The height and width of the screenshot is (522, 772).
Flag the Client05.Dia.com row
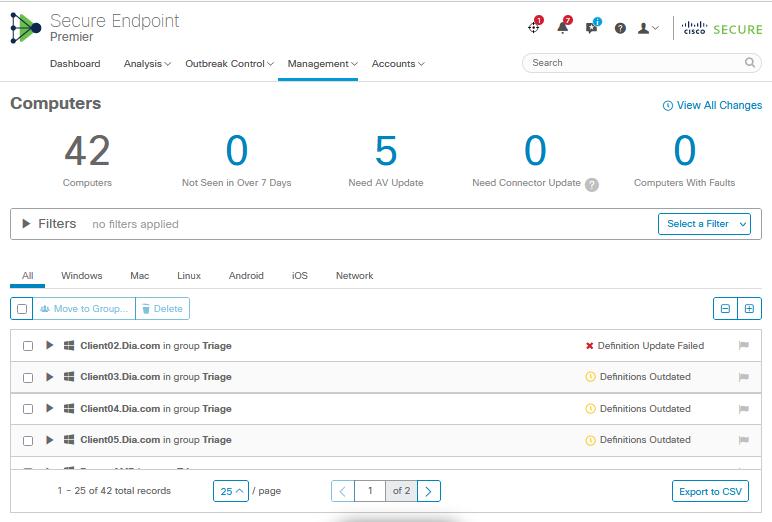pyautogui.click(x=744, y=440)
